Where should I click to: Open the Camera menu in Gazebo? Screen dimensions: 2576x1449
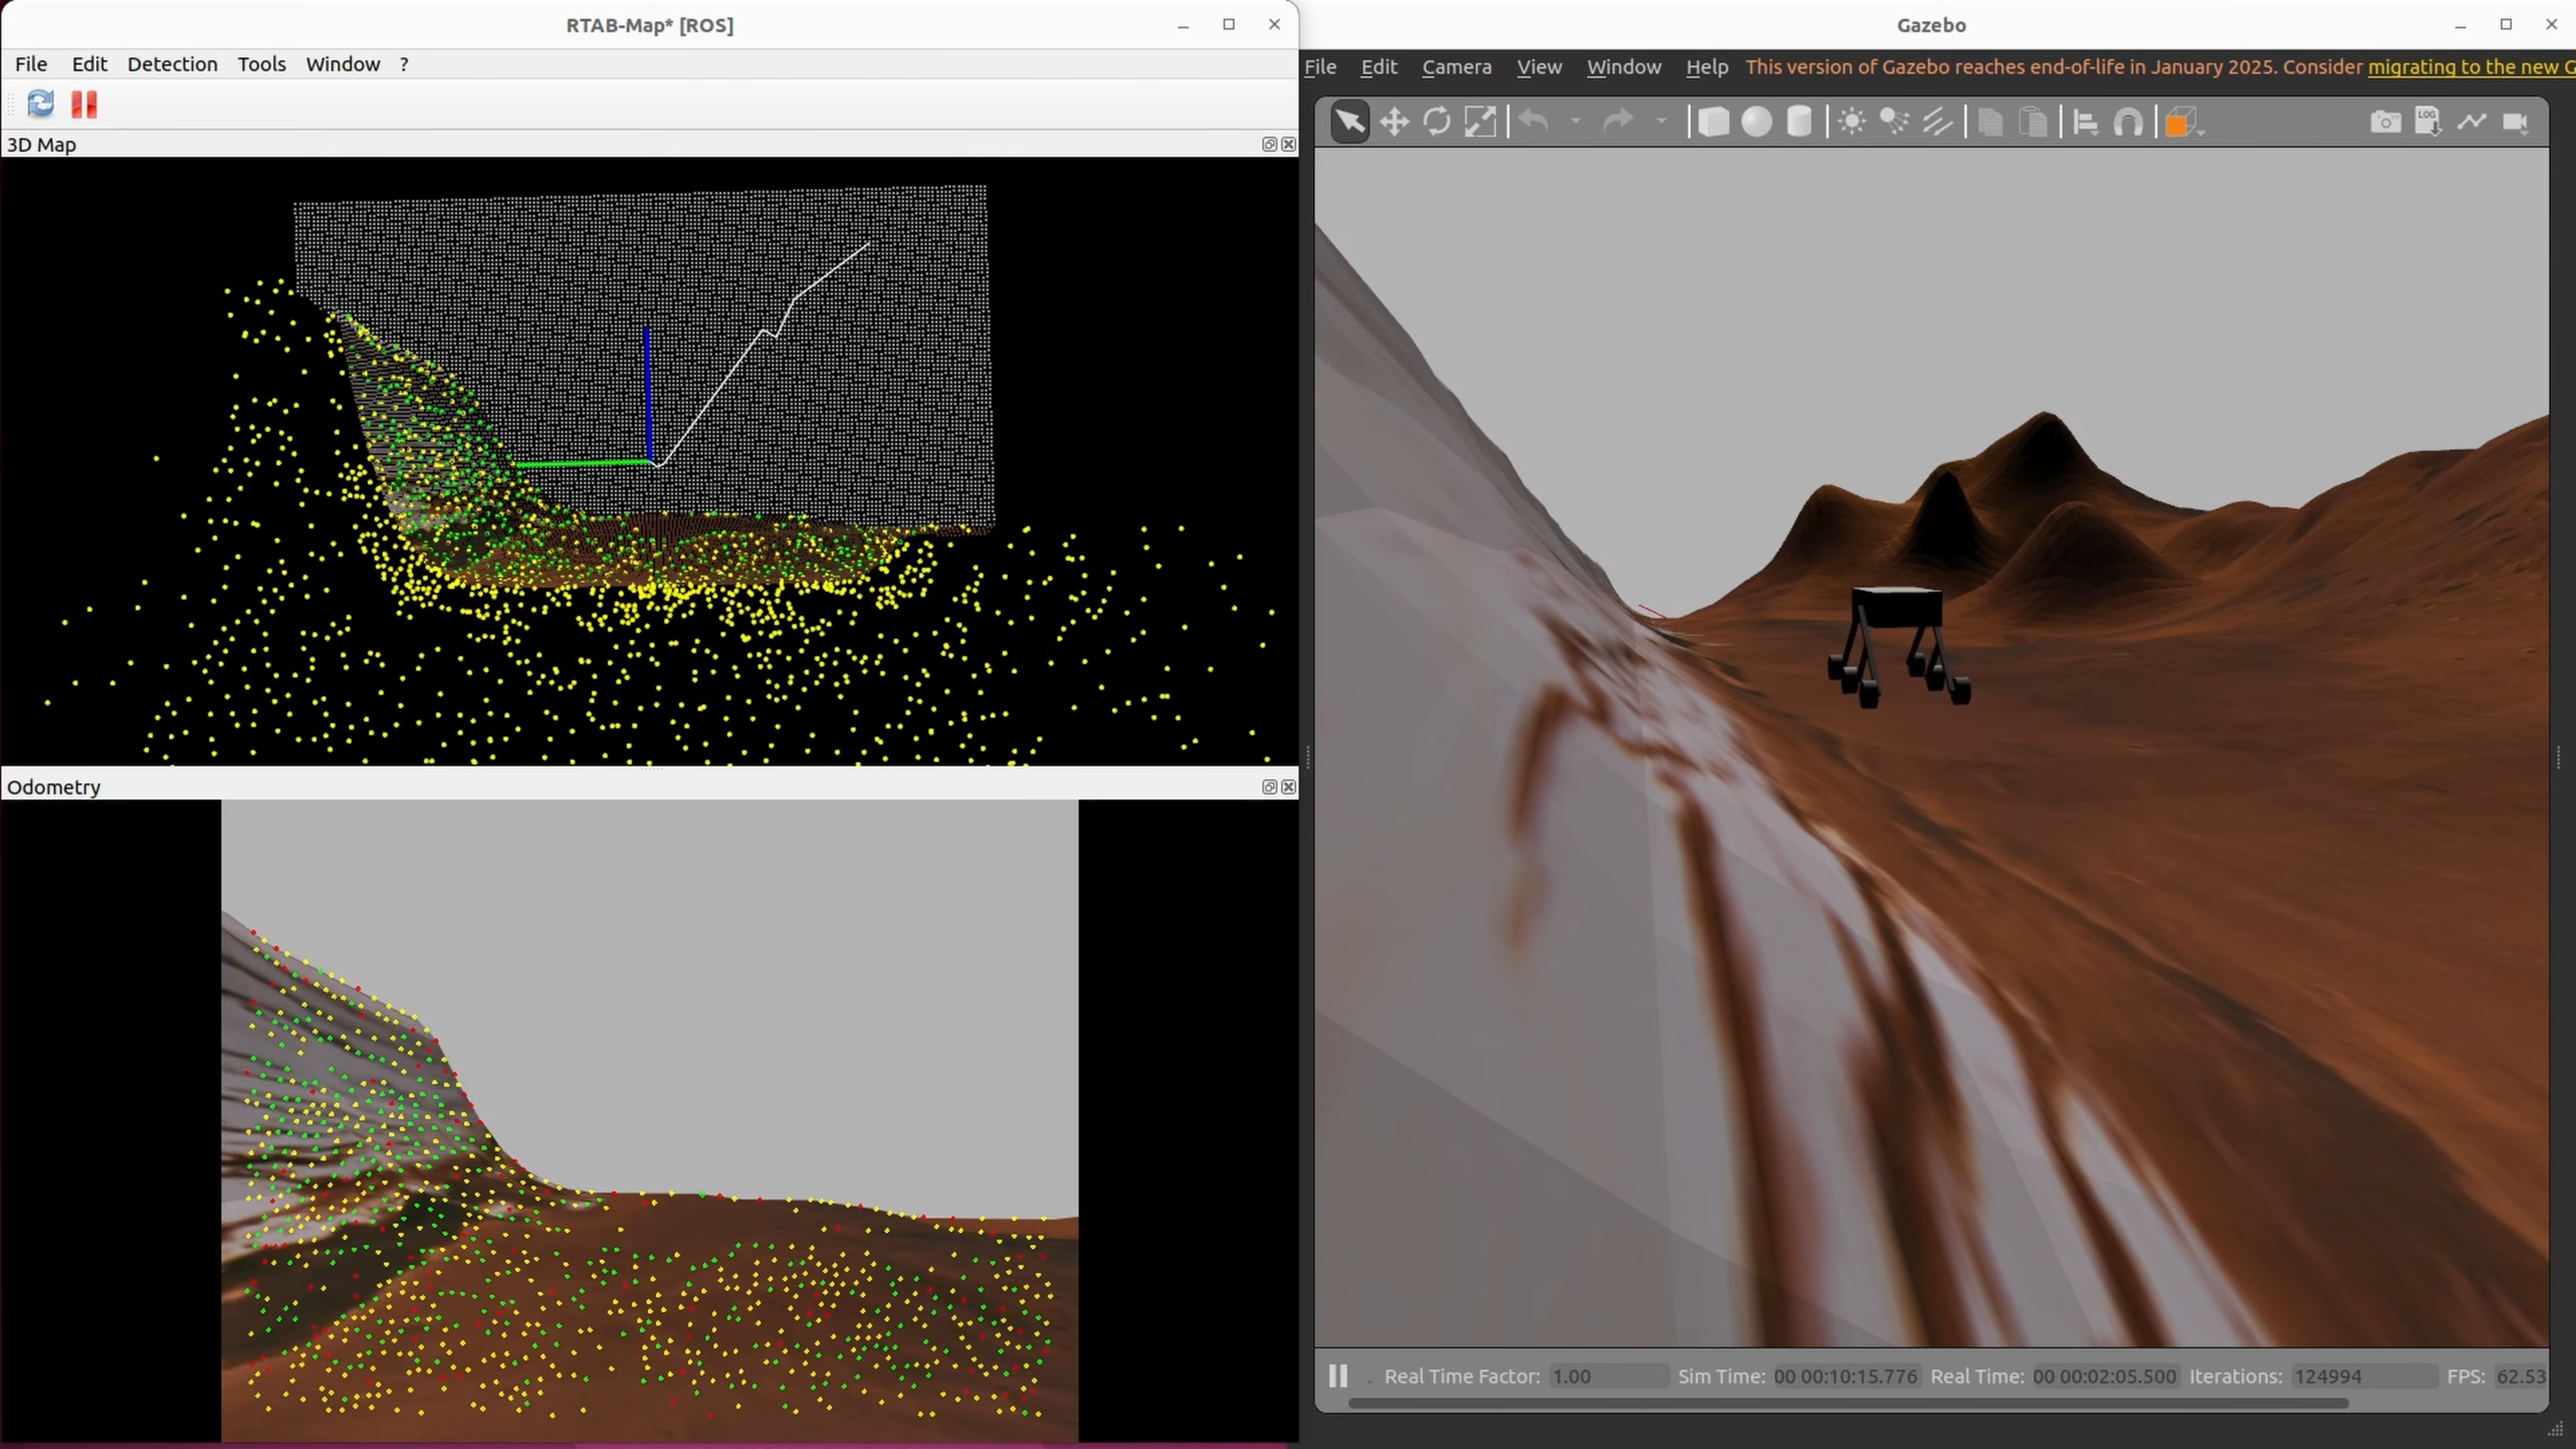[1456, 67]
